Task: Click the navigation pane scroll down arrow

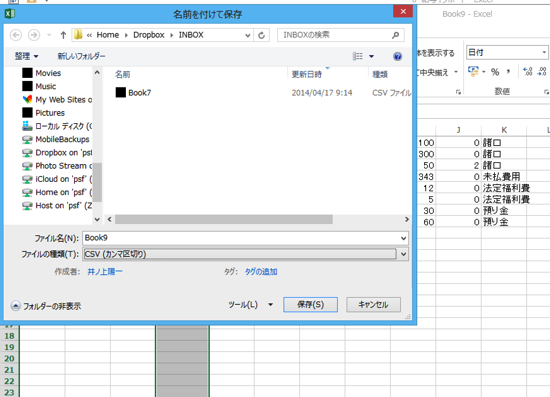Action: [x=97, y=220]
